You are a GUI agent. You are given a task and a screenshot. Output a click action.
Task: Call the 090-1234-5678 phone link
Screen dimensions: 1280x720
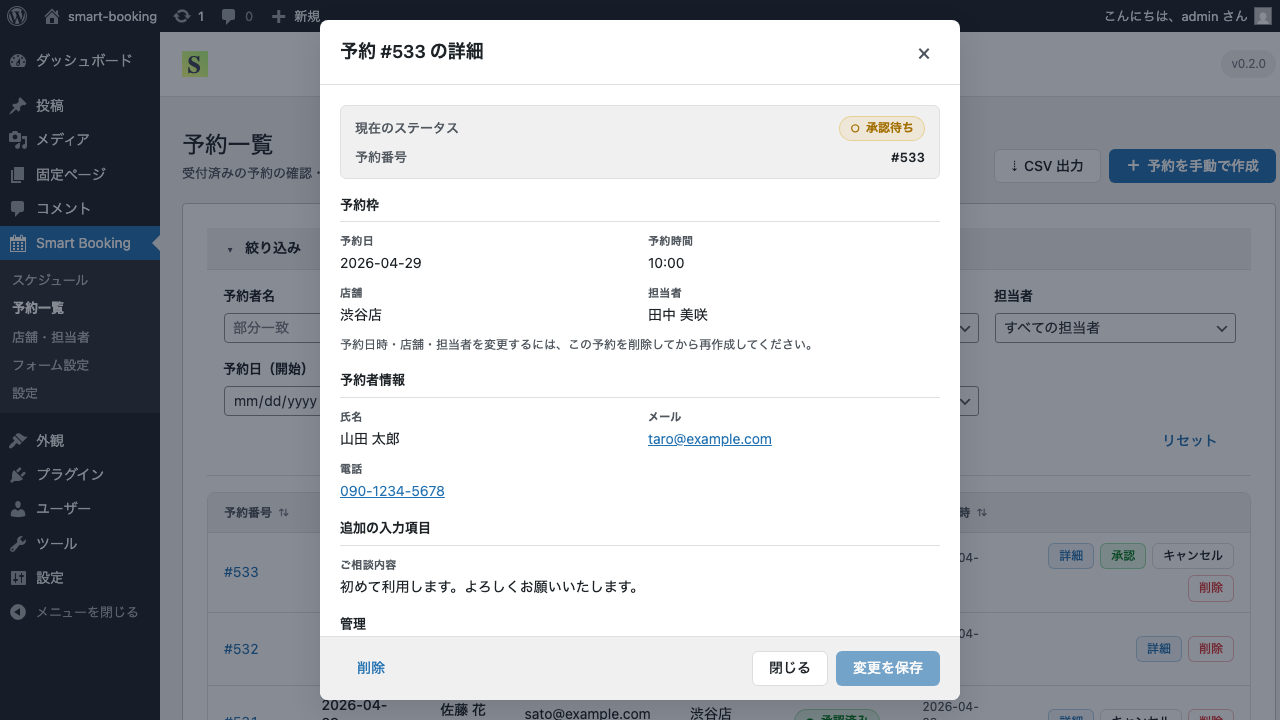point(392,491)
